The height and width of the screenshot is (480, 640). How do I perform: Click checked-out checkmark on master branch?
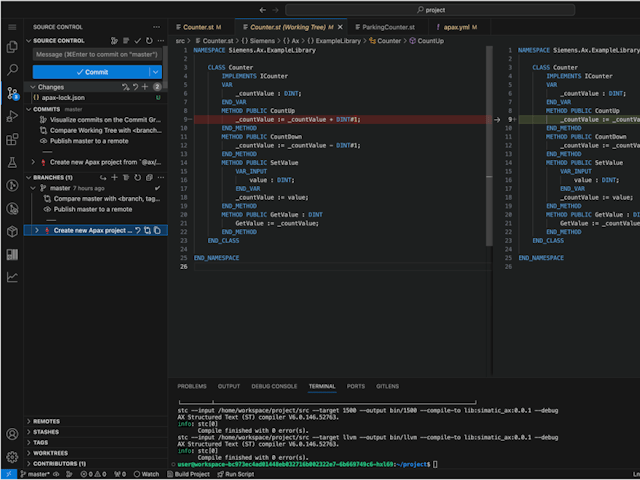coord(157,188)
